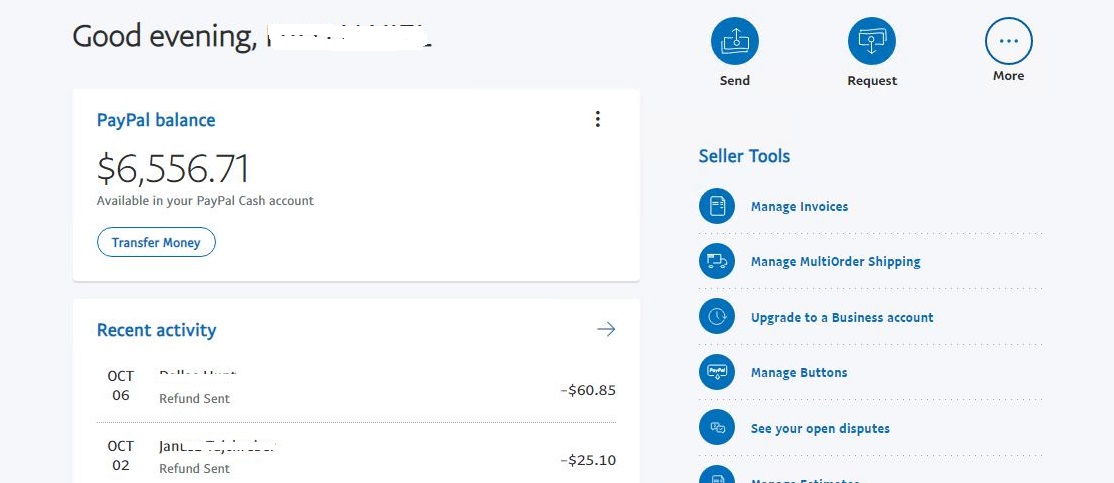Open PayPal balance three-dot menu
1114x483 pixels.
597,119
